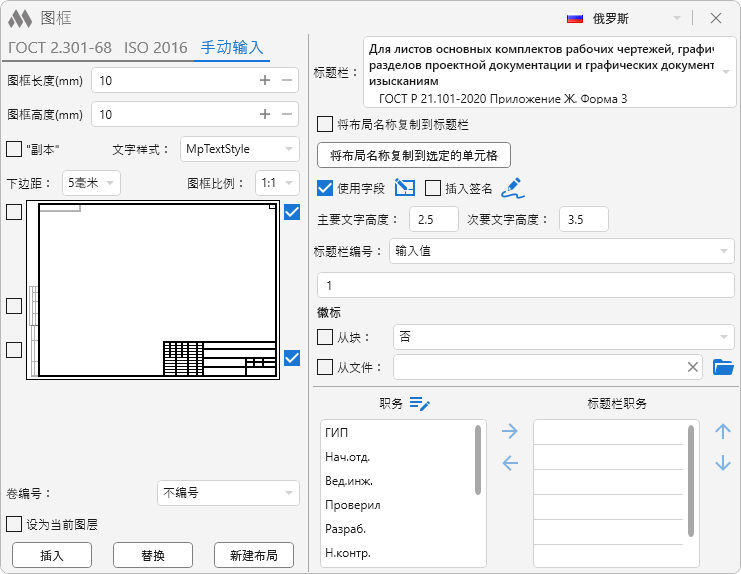Click the signature pen icon beside 插入签名
The image size is (741, 574).
[511, 187]
